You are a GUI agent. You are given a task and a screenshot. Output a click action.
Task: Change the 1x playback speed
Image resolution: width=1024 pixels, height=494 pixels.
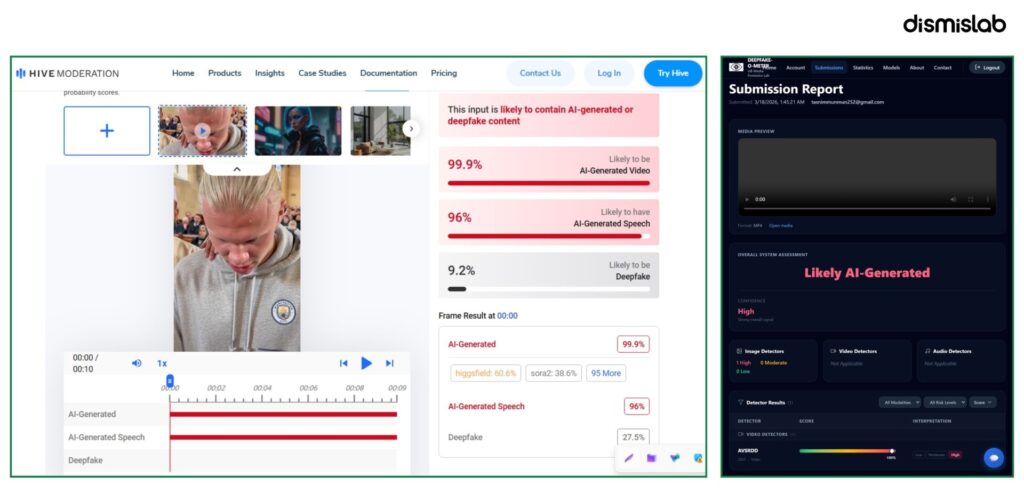(x=162, y=363)
